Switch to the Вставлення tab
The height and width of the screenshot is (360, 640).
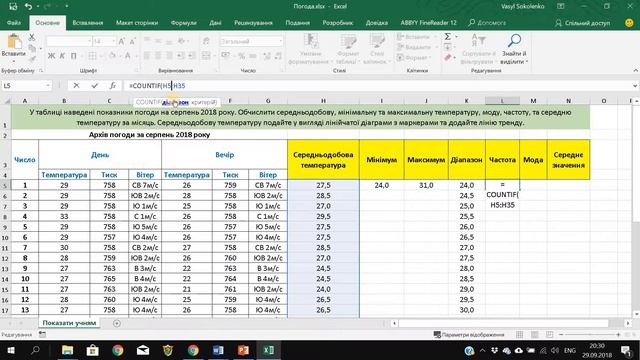point(88,23)
